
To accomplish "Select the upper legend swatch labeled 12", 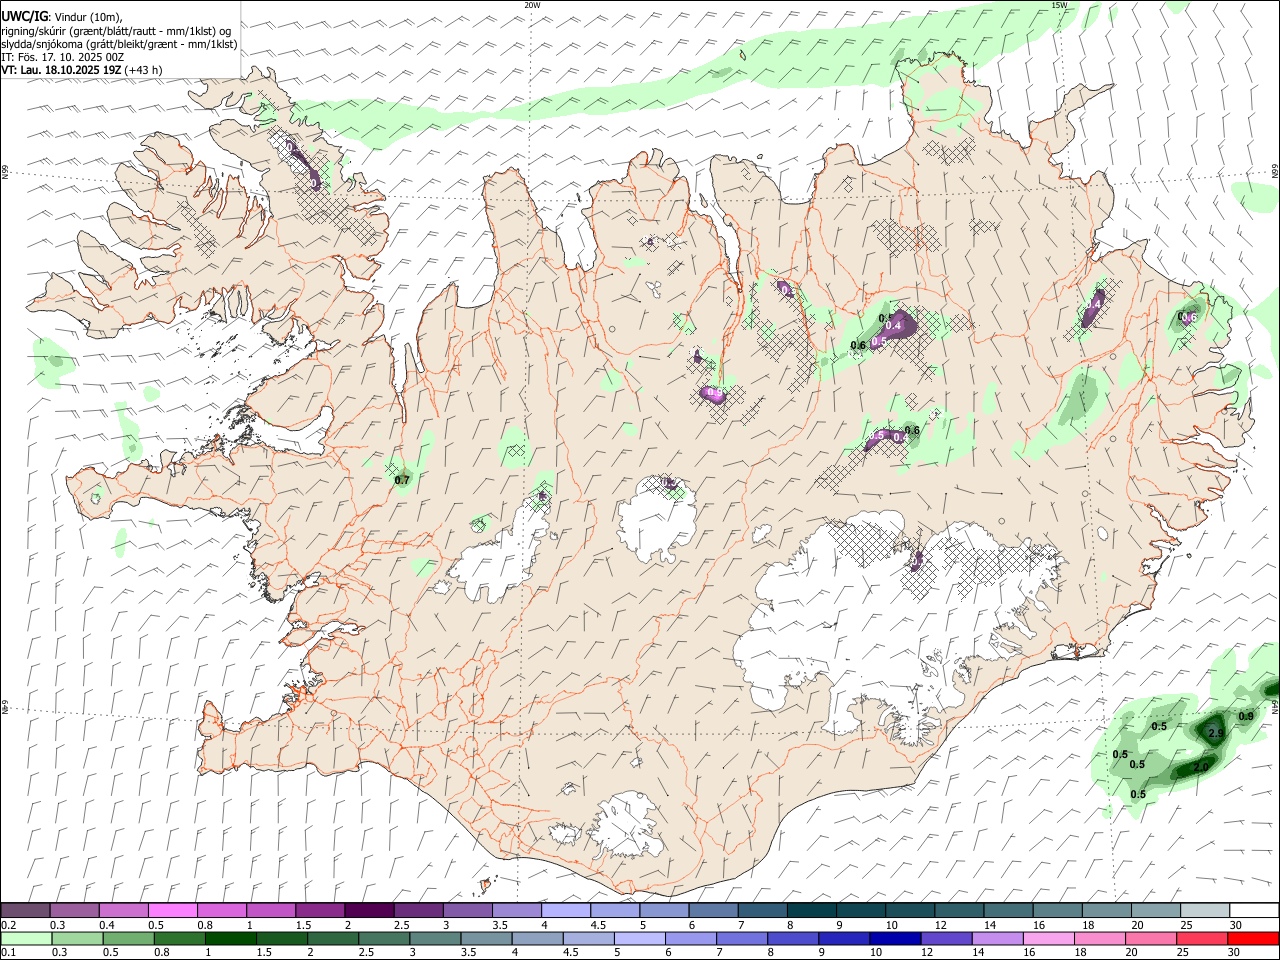I will point(959,911).
